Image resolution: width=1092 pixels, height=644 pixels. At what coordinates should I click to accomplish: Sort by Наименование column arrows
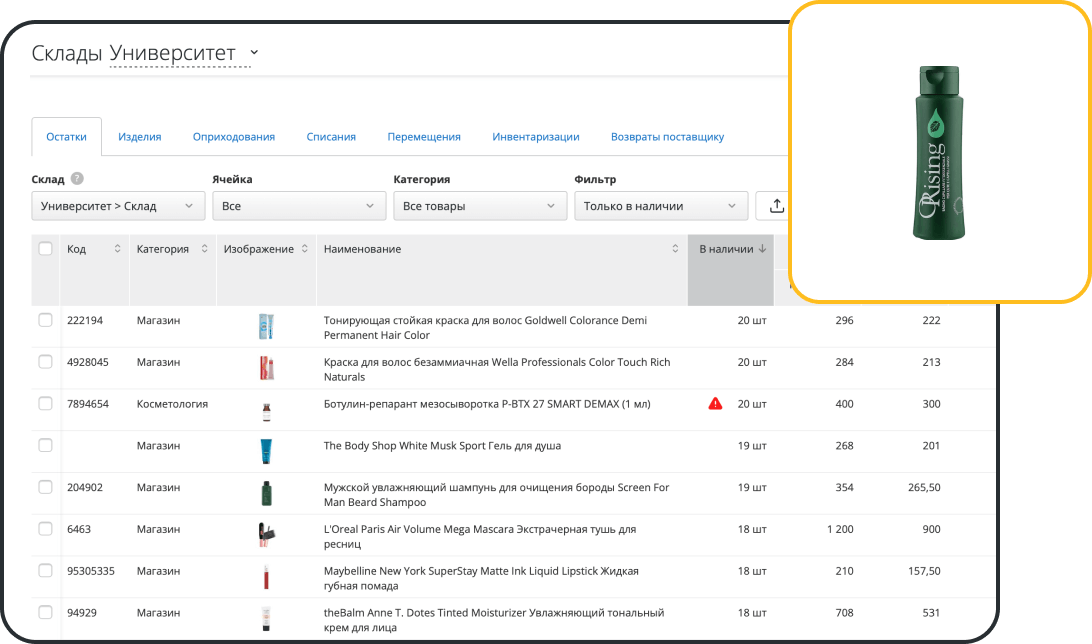(x=675, y=249)
